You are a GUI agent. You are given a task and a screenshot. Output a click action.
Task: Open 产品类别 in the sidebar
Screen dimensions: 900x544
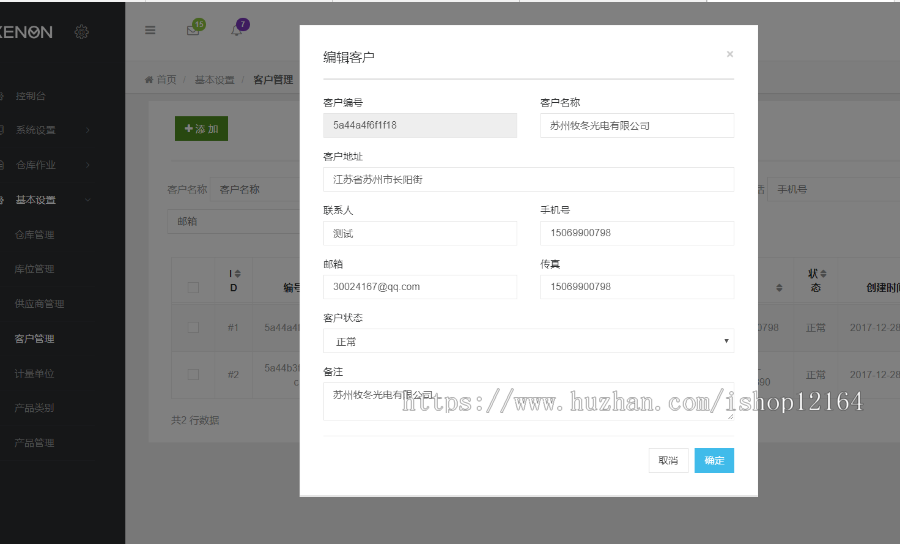34,408
